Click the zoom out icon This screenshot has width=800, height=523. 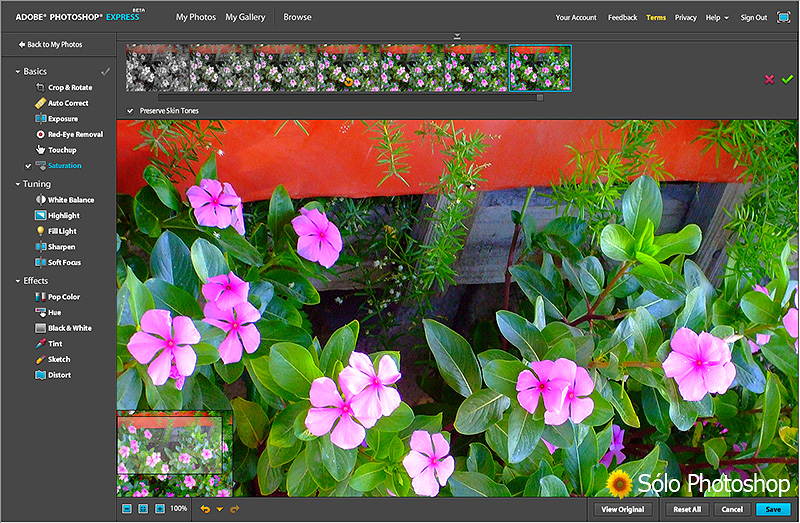[x=127, y=509]
